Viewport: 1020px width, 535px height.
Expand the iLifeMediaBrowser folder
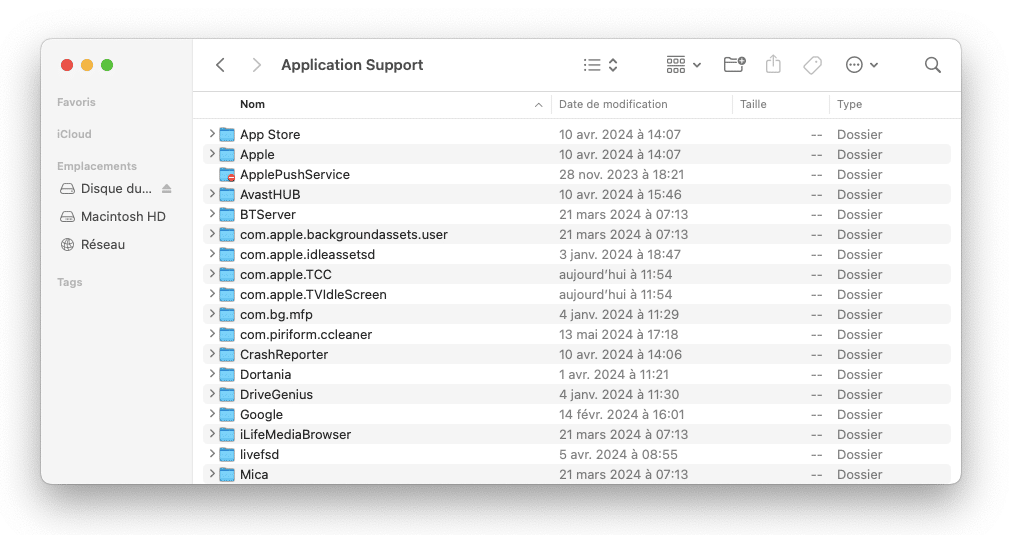tap(211, 433)
